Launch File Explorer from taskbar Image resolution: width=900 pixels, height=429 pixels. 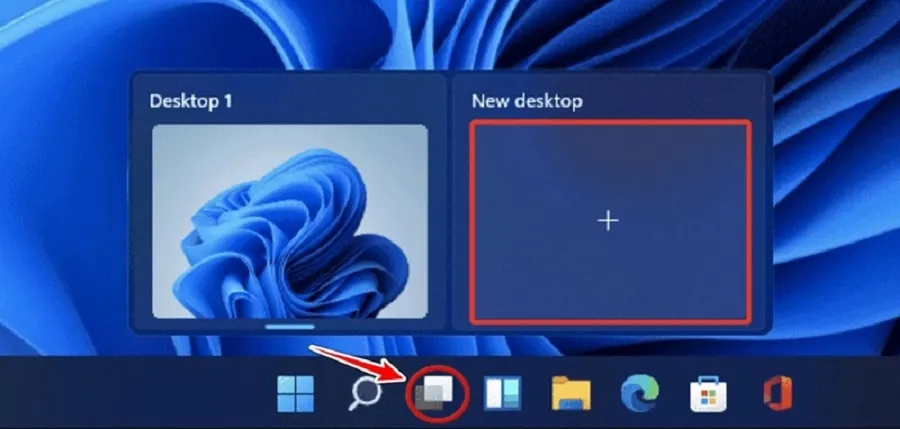pyautogui.click(x=571, y=394)
